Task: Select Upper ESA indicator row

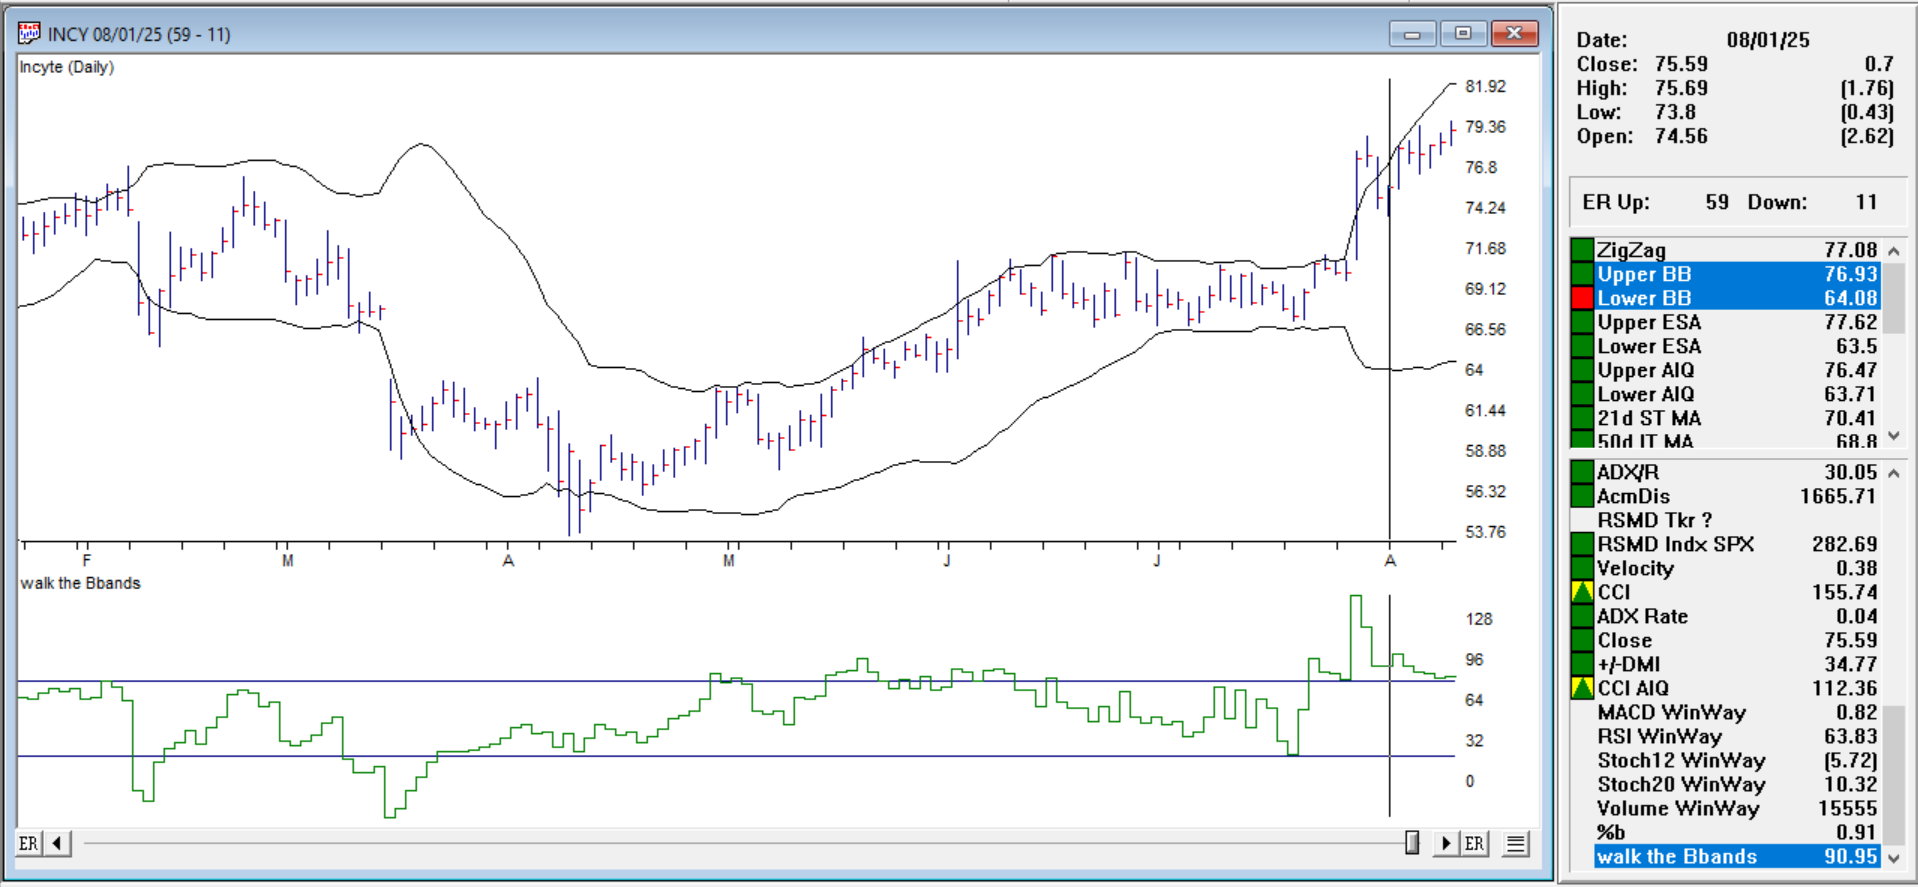Action: (x=1737, y=322)
